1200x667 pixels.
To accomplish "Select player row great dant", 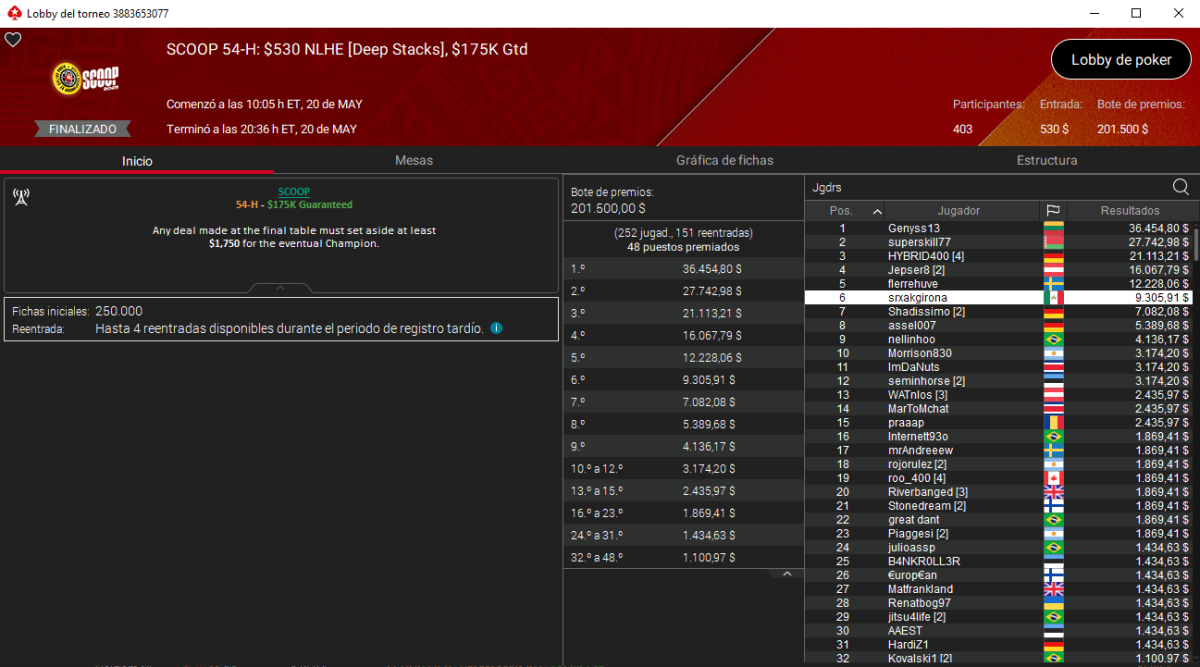I will click(x=998, y=520).
